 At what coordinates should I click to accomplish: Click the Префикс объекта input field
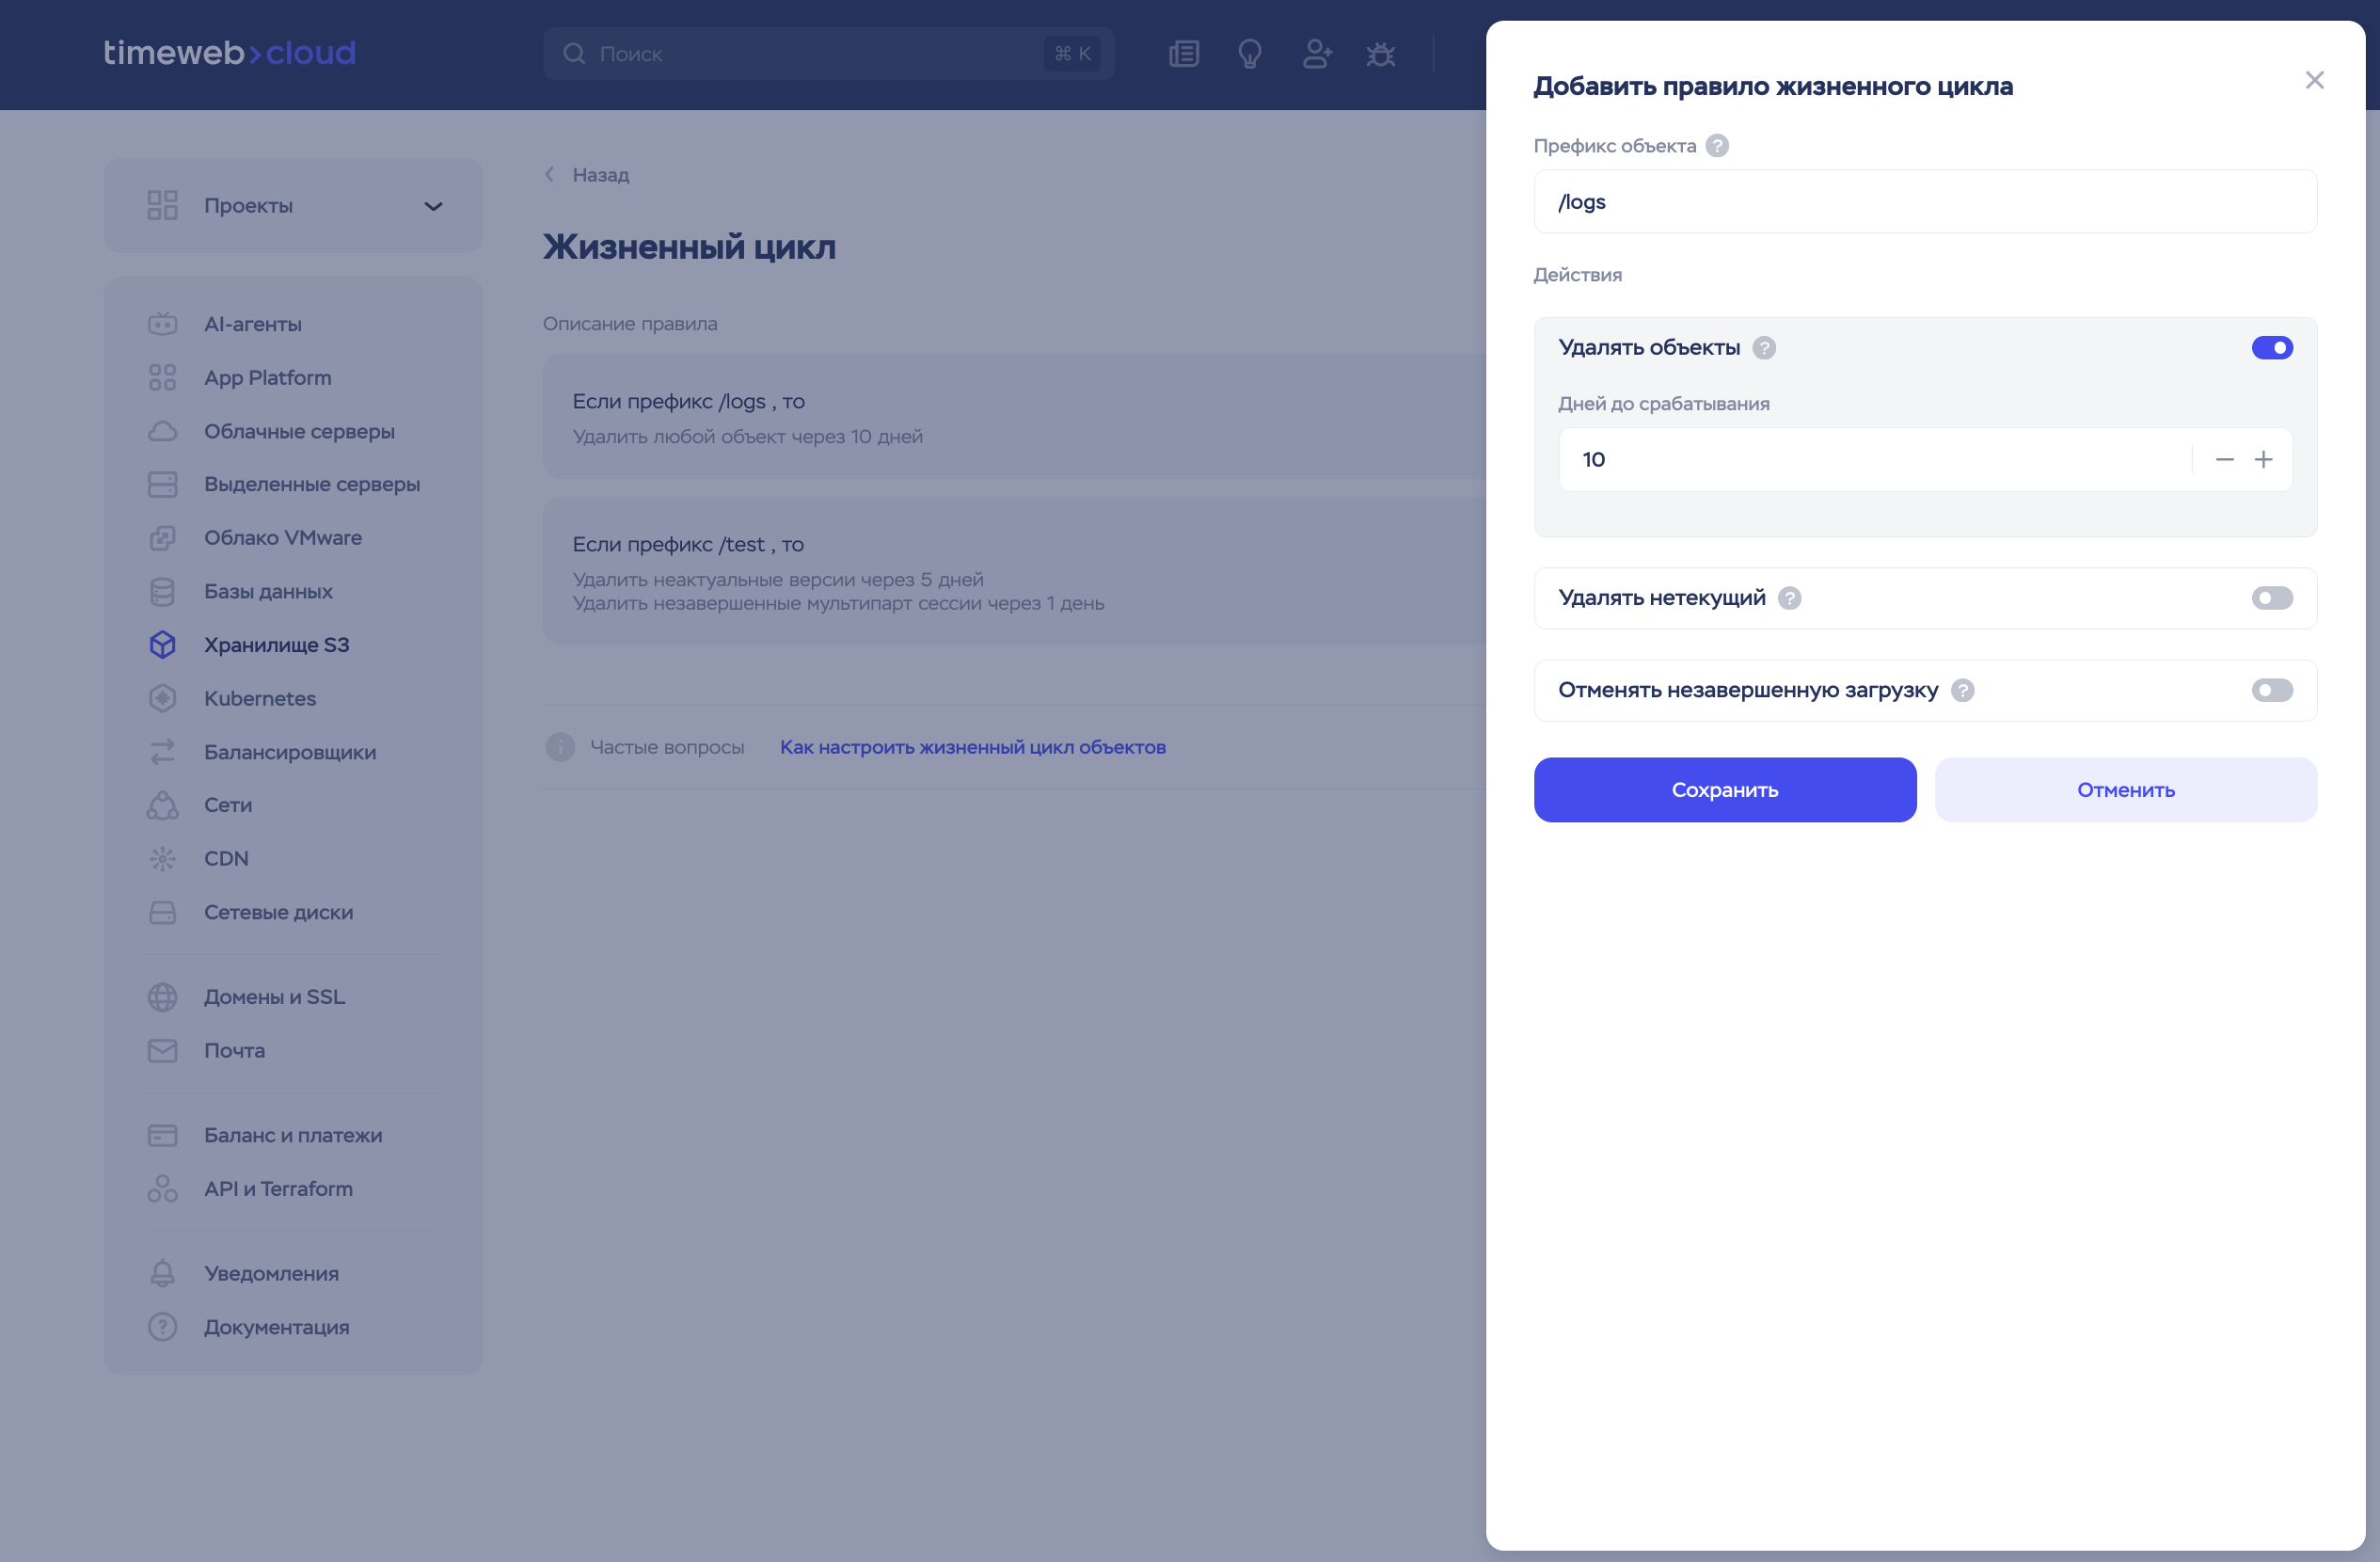(x=1924, y=202)
